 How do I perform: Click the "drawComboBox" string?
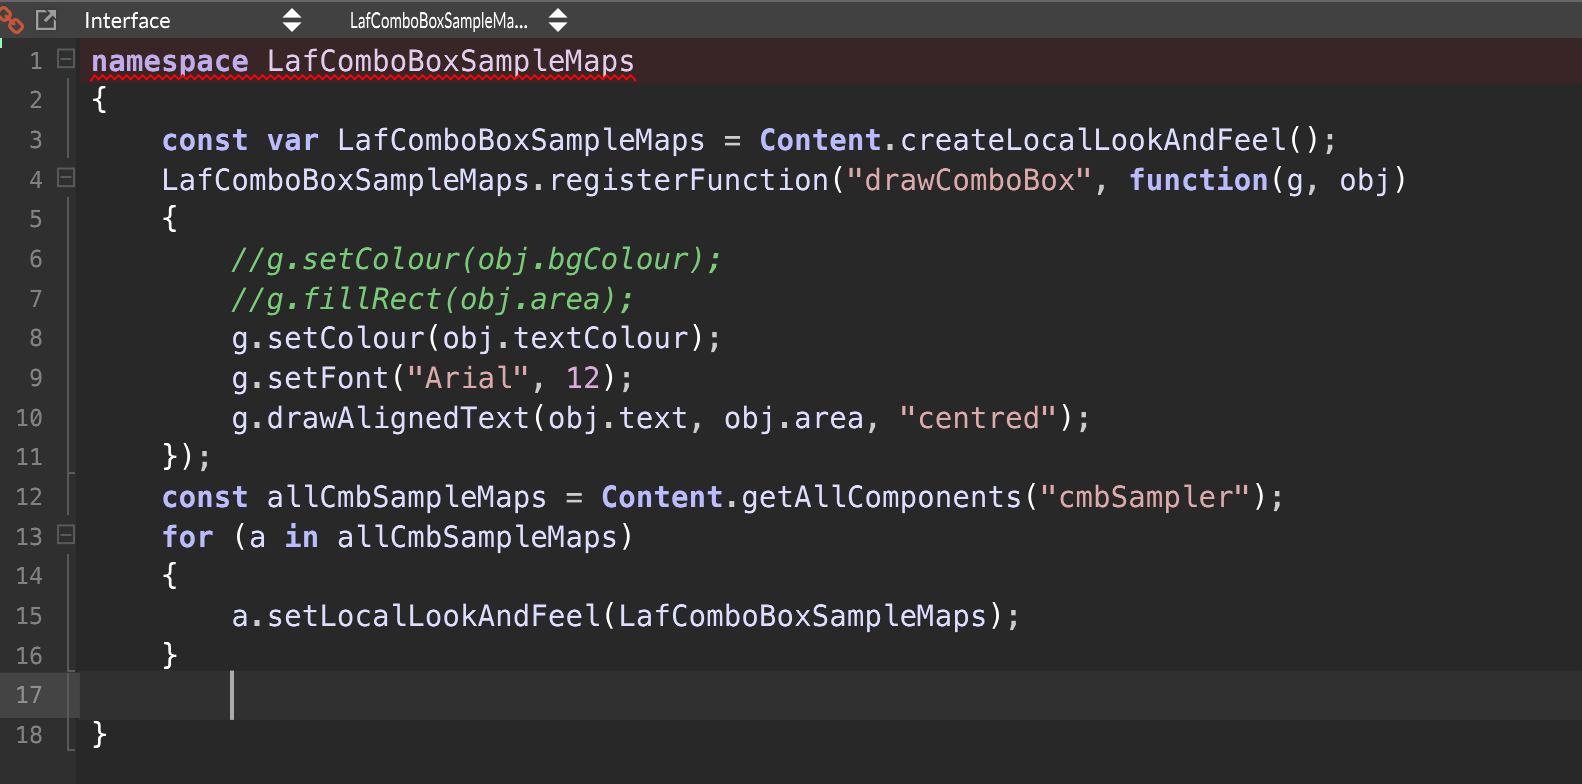pyautogui.click(x=968, y=180)
